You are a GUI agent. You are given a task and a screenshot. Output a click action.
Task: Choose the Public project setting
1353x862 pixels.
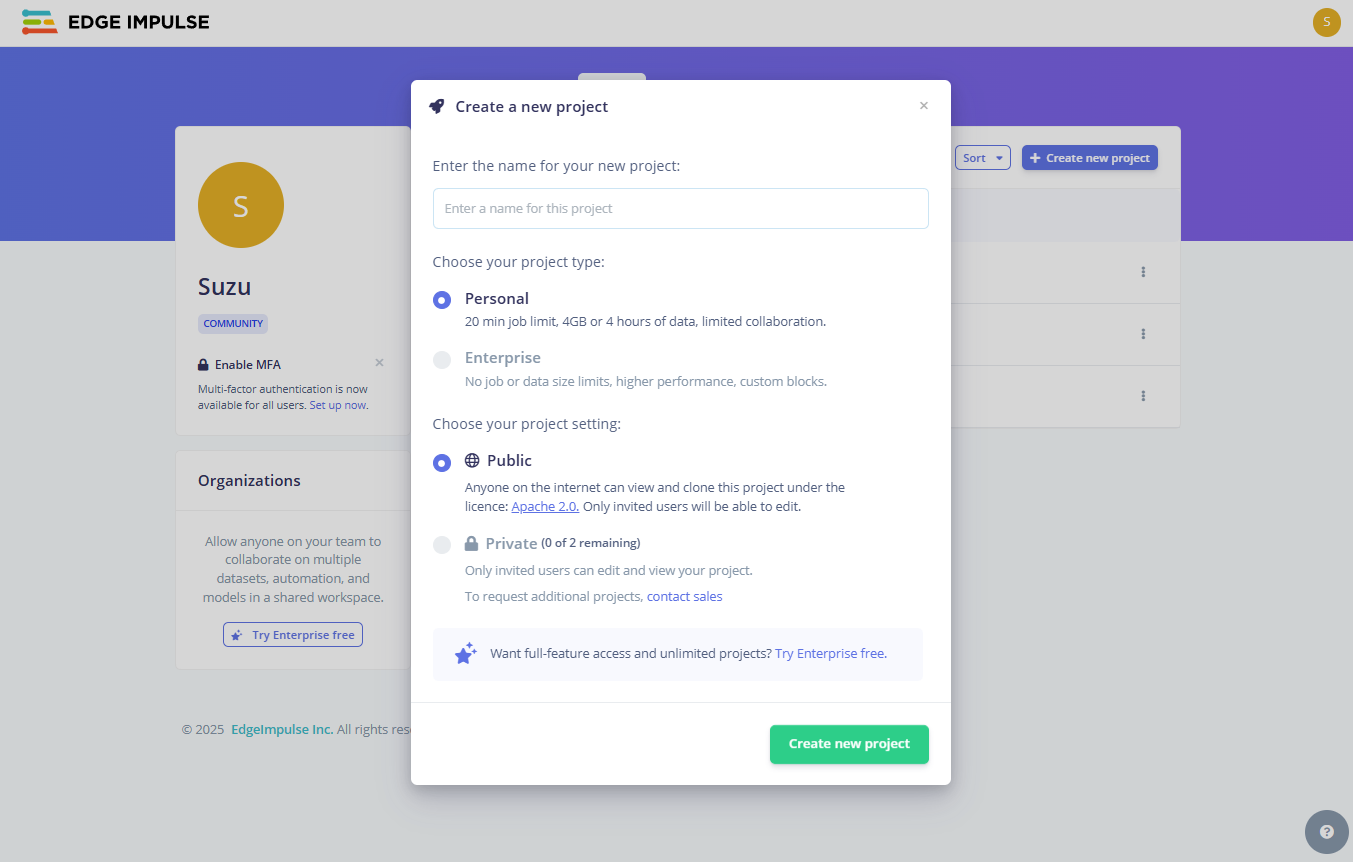[442, 463]
